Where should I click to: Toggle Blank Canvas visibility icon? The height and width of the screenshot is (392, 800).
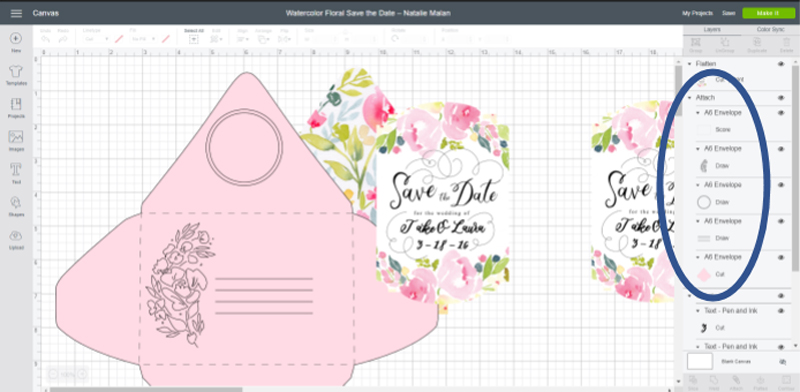coord(783,361)
